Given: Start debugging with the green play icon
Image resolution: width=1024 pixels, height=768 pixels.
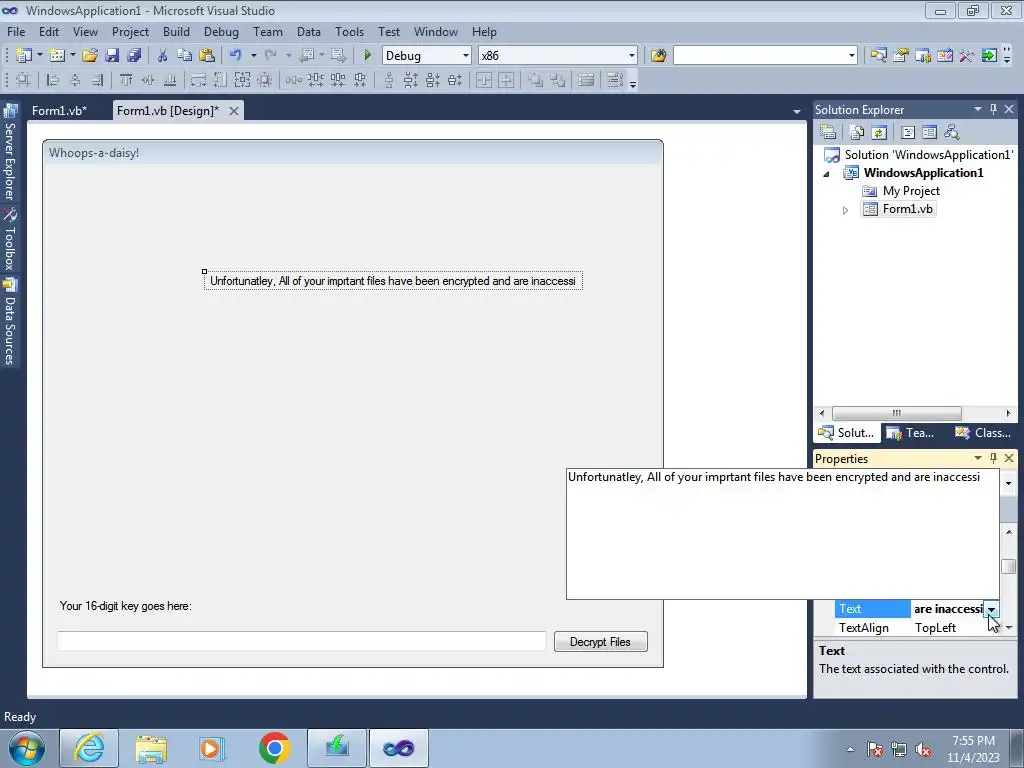Looking at the screenshot, I should click(368, 56).
